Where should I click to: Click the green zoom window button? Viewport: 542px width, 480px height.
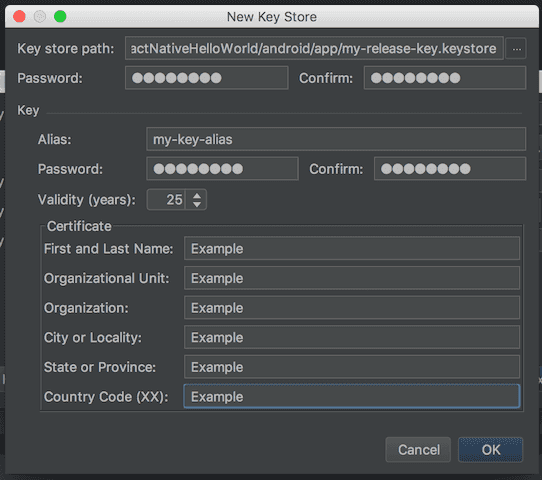coord(60,16)
